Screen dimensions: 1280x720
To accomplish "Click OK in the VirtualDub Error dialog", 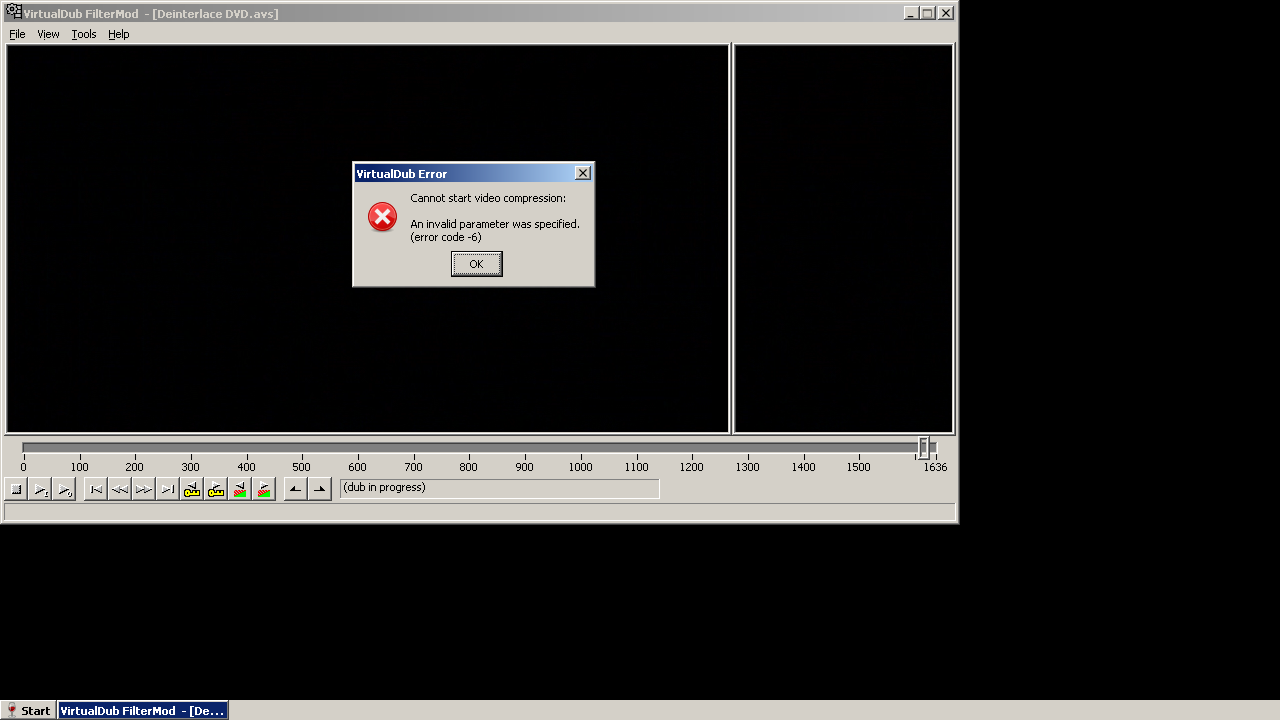I will coord(476,264).
